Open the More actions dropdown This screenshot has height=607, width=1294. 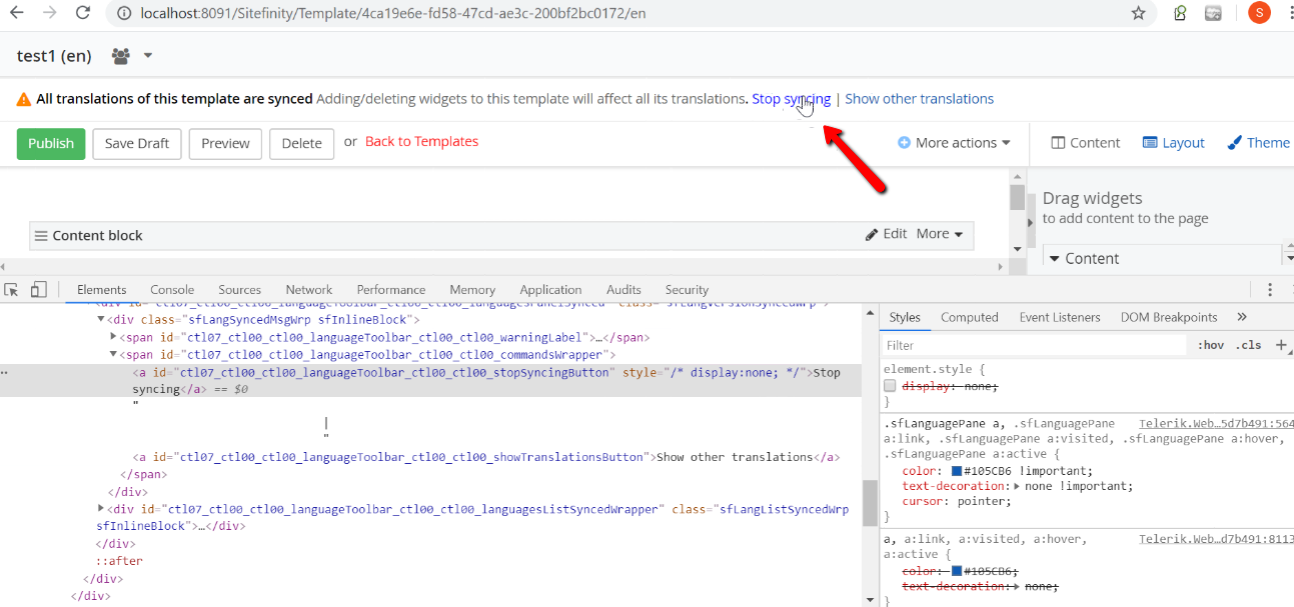[x=954, y=143]
